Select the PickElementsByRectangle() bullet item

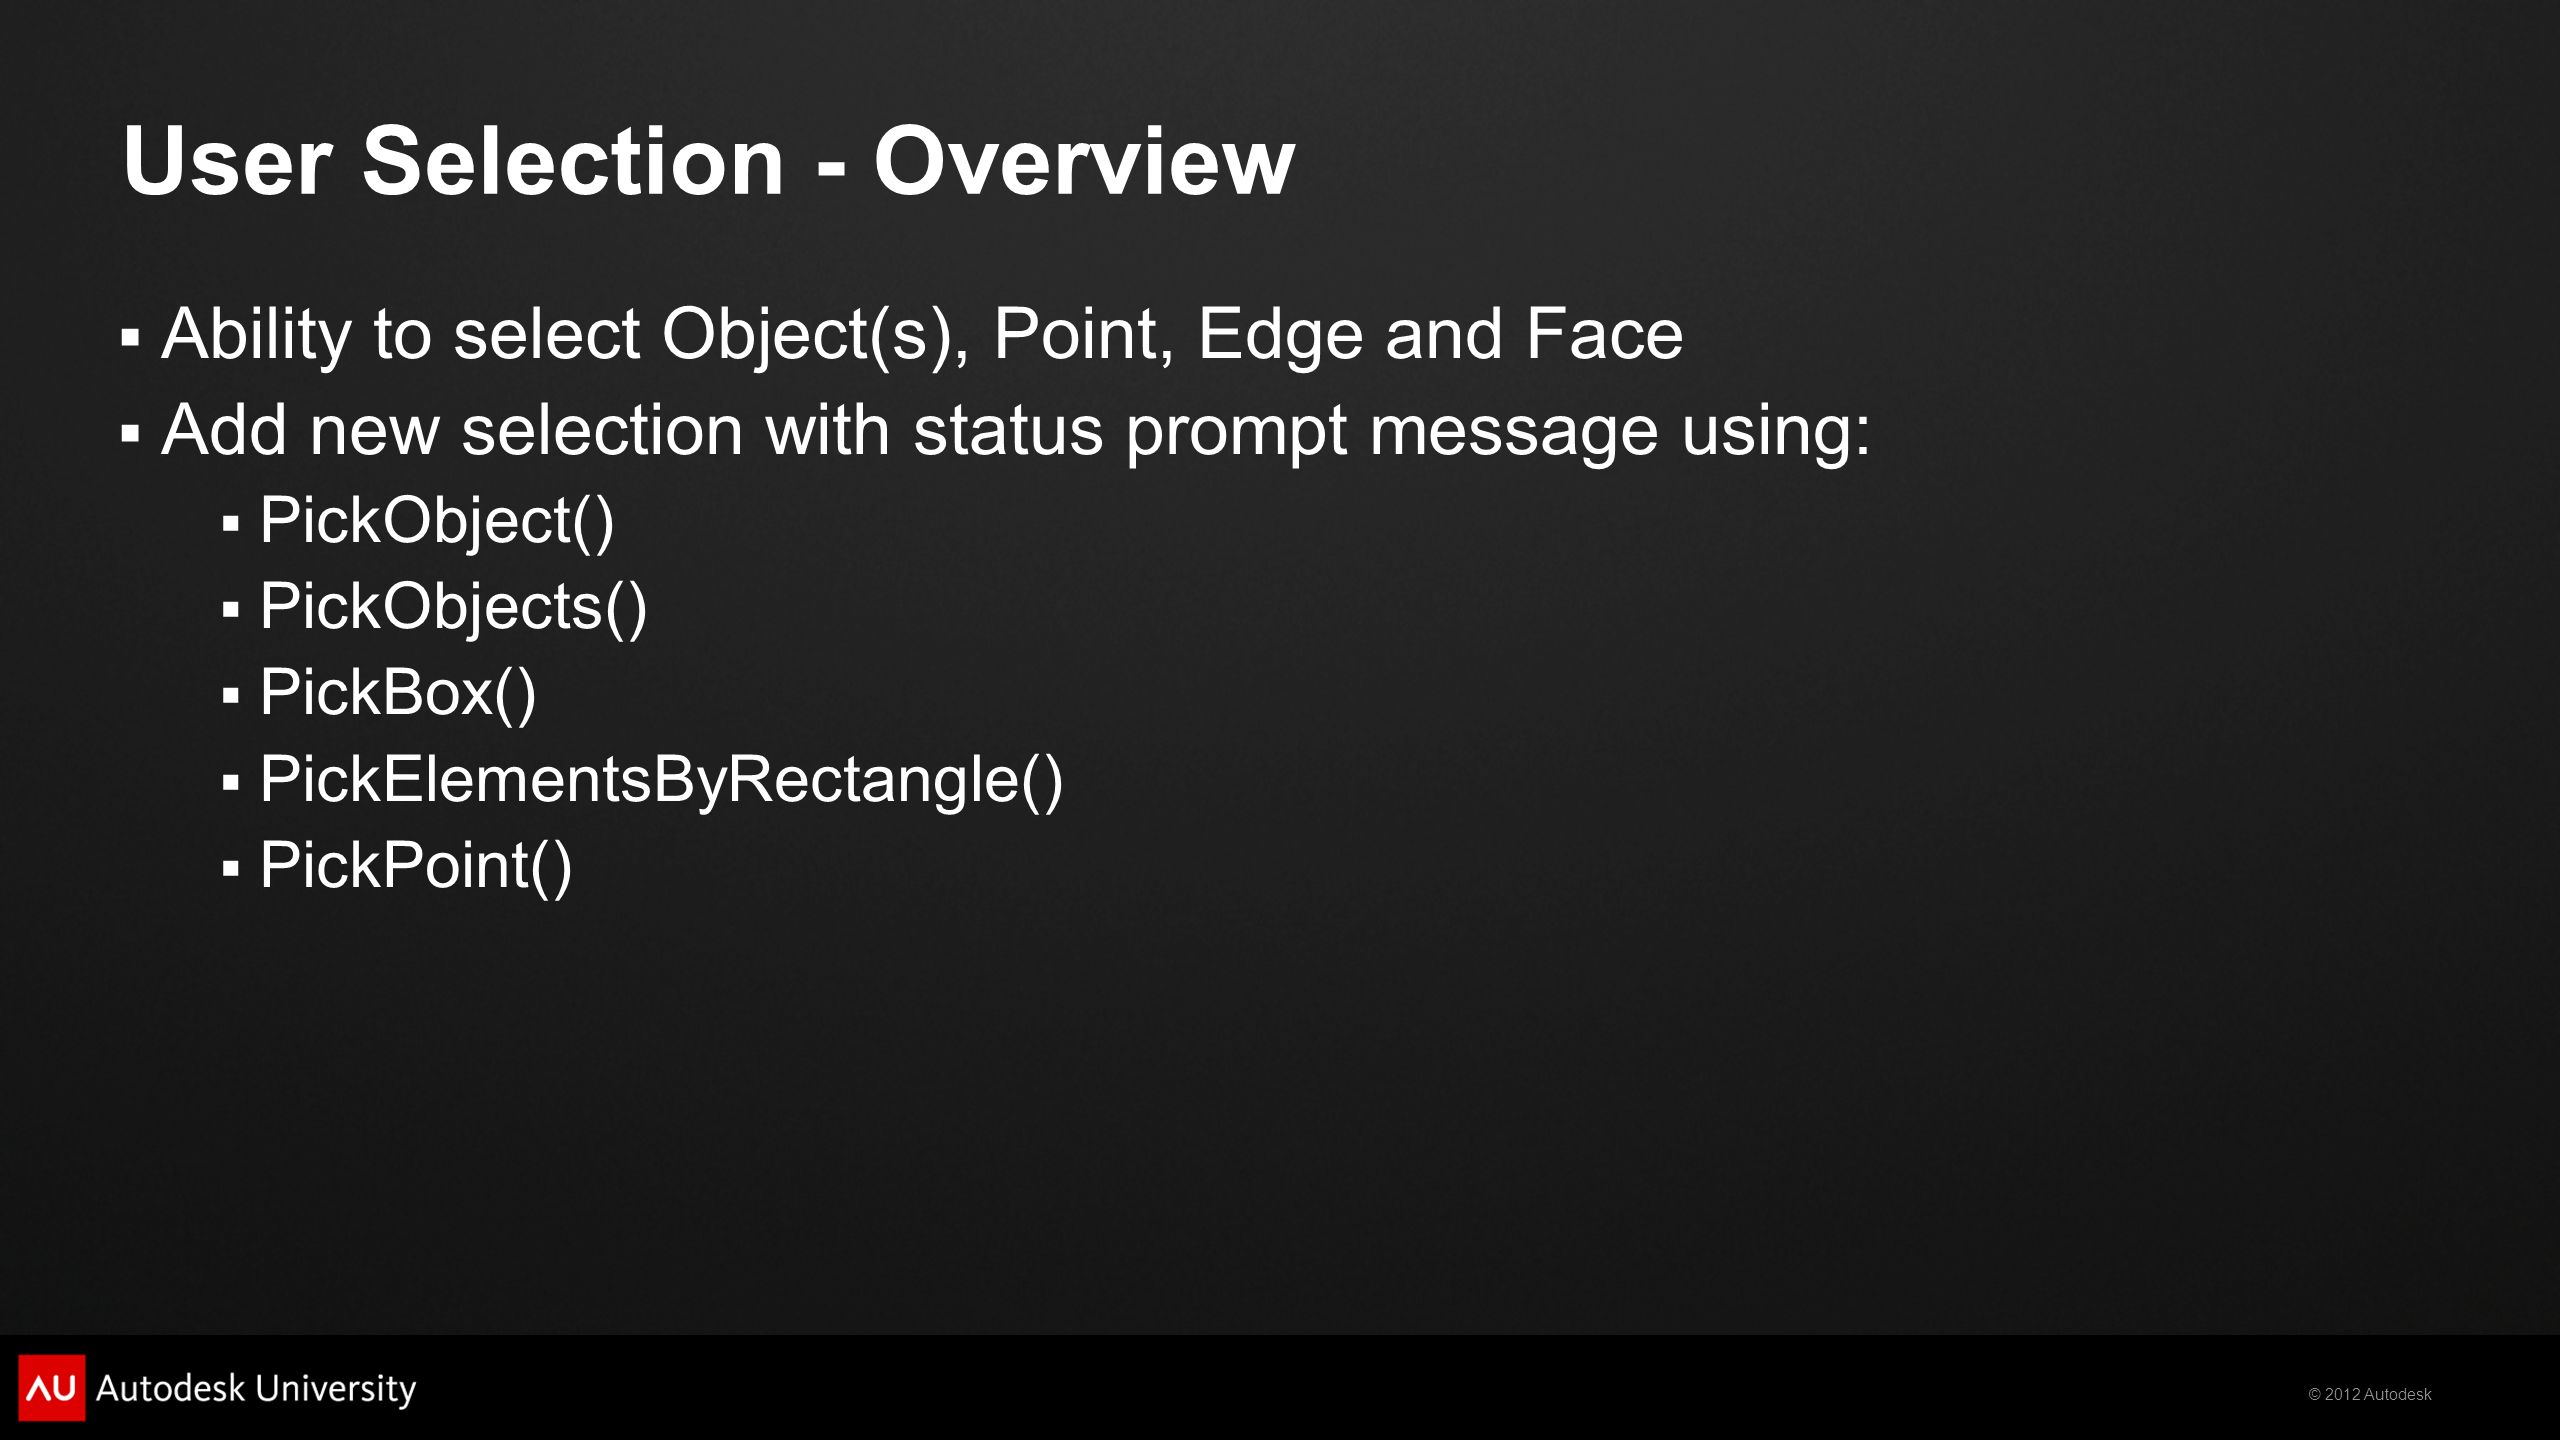pyautogui.click(x=661, y=781)
